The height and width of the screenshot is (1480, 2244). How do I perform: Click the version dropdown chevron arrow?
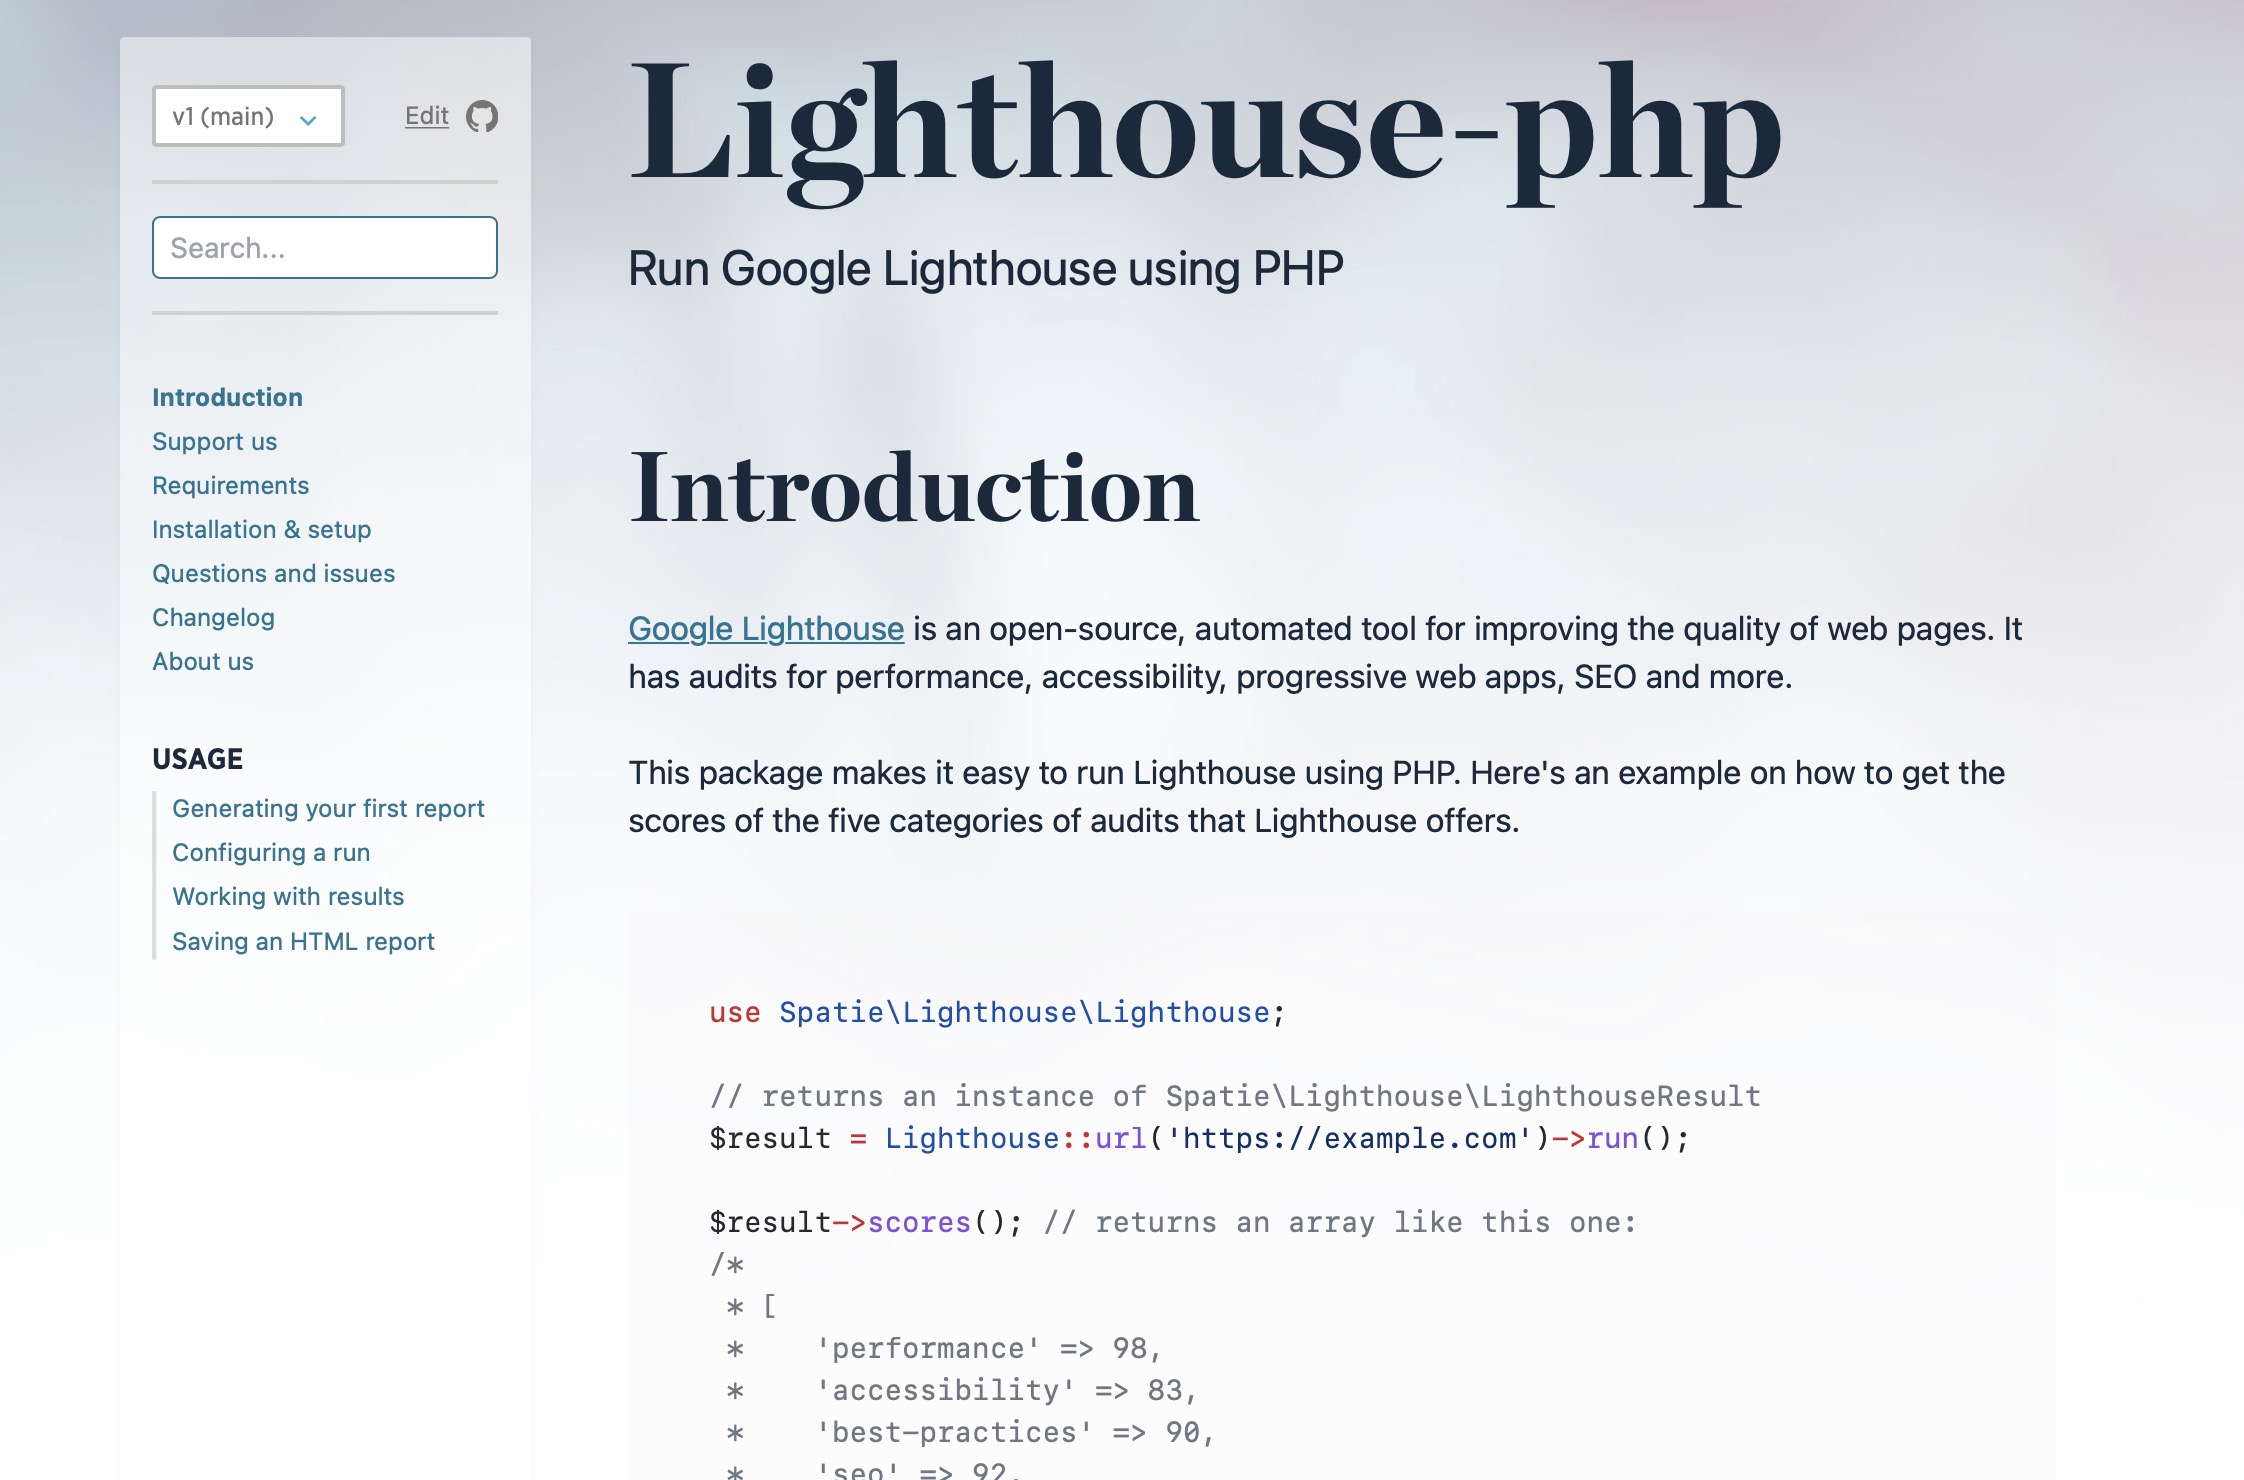click(x=308, y=119)
